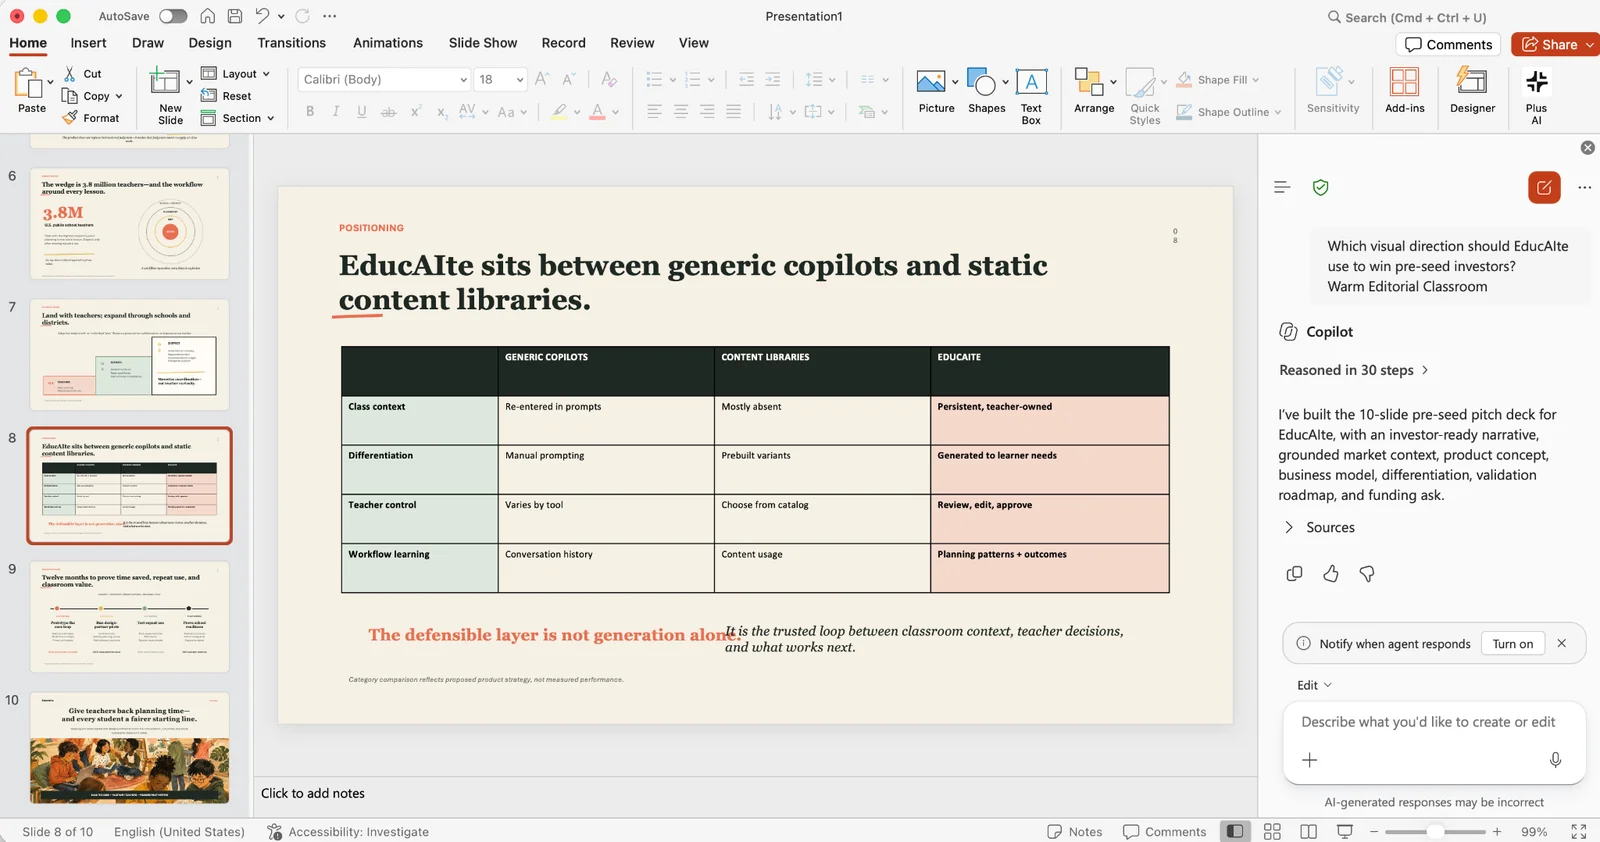
Task: Turn on agent response notifications
Action: tap(1512, 644)
